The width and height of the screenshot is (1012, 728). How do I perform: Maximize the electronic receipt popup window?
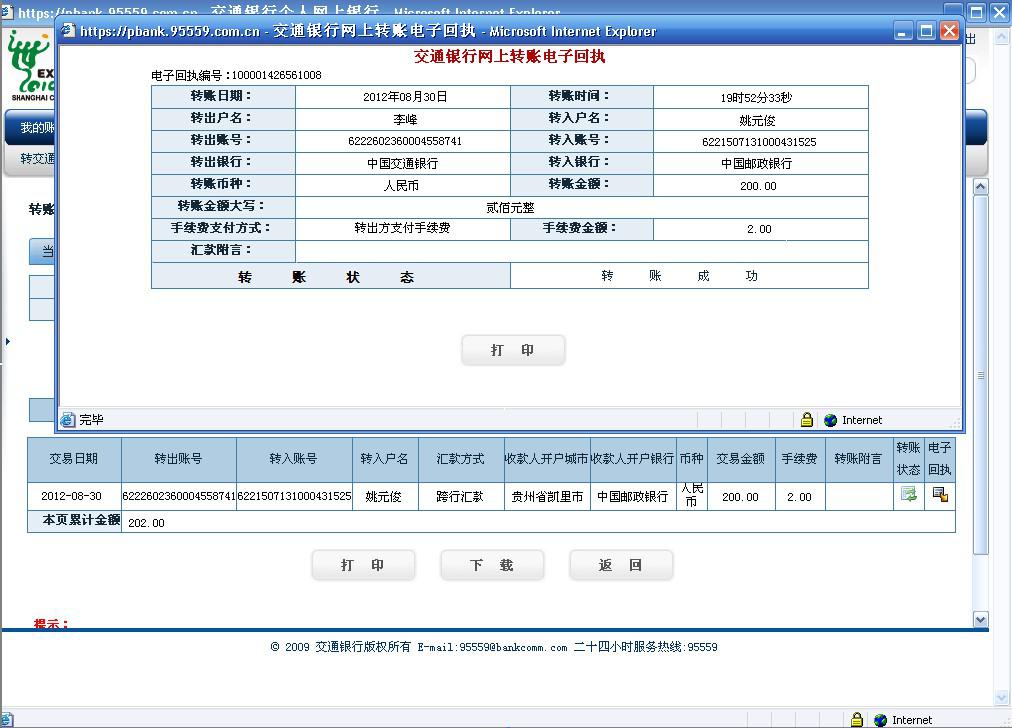click(926, 31)
